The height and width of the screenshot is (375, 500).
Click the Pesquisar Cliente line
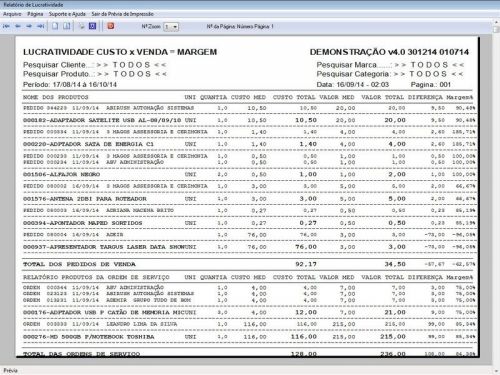click(95, 65)
